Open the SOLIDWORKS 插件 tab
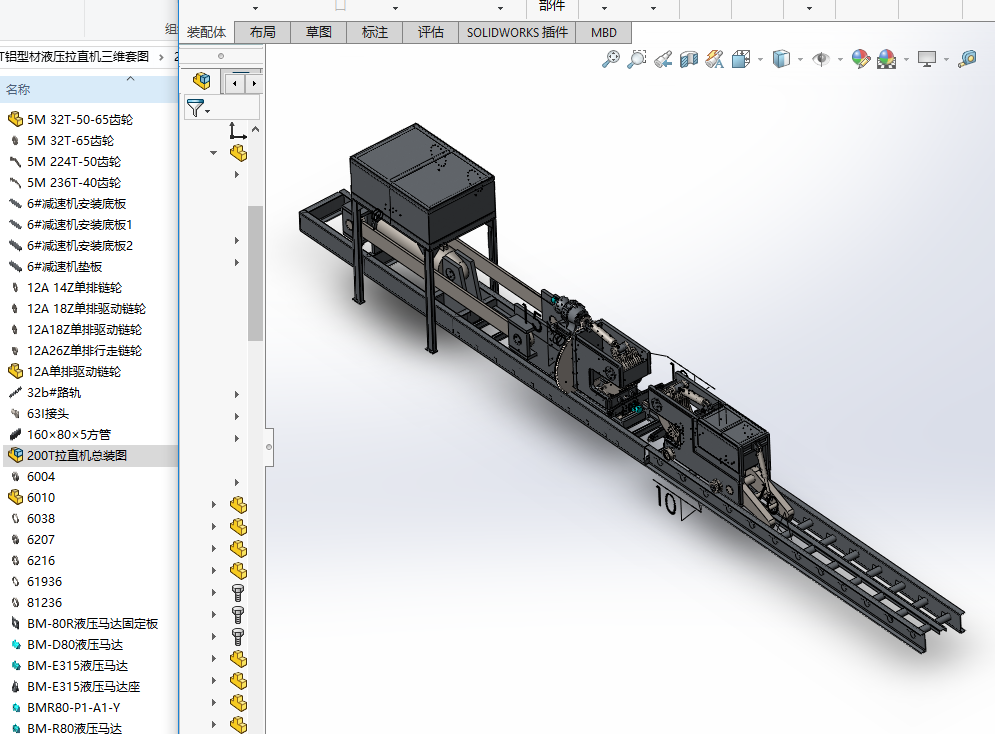Screen dimensions: 995x734 pyautogui.click(x=517, y=32)
